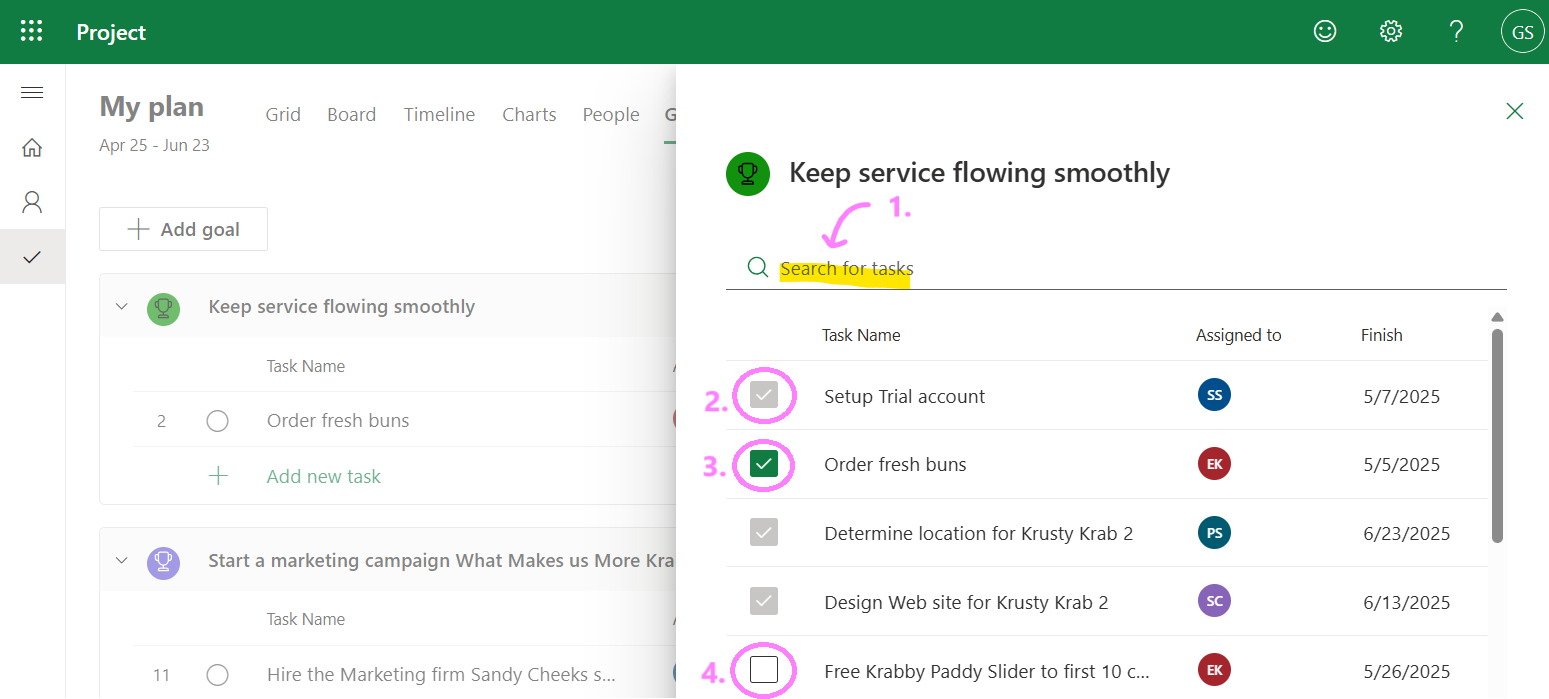This screenshot has width=1549, height=699.
Task: Click the Setup Trial account task name
Action: click(904, 396)
